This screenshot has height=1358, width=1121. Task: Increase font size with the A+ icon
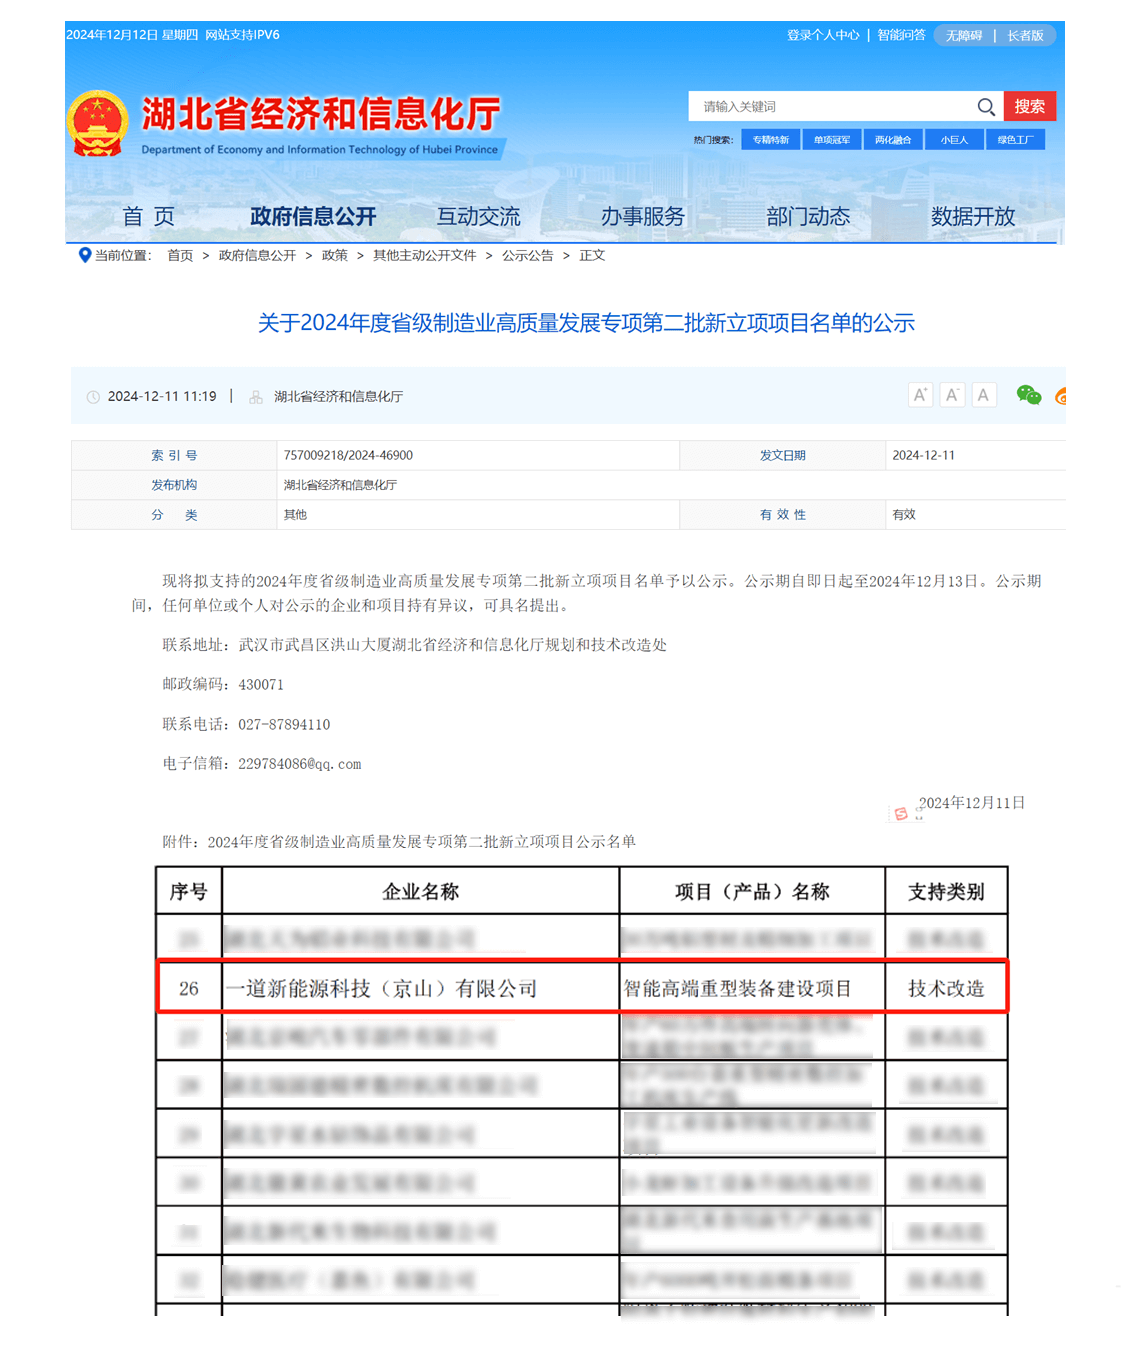(920, 395)
